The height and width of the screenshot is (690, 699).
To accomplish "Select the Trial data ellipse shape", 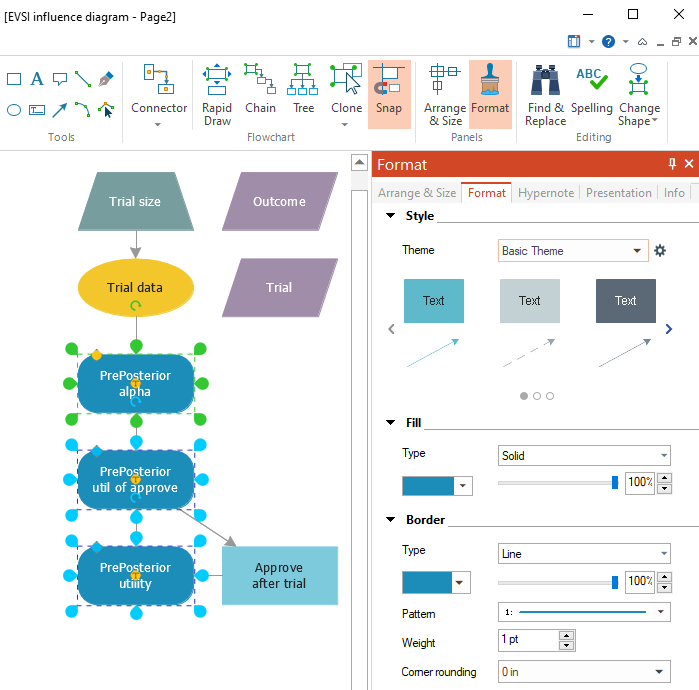I will tap(136, 288).
